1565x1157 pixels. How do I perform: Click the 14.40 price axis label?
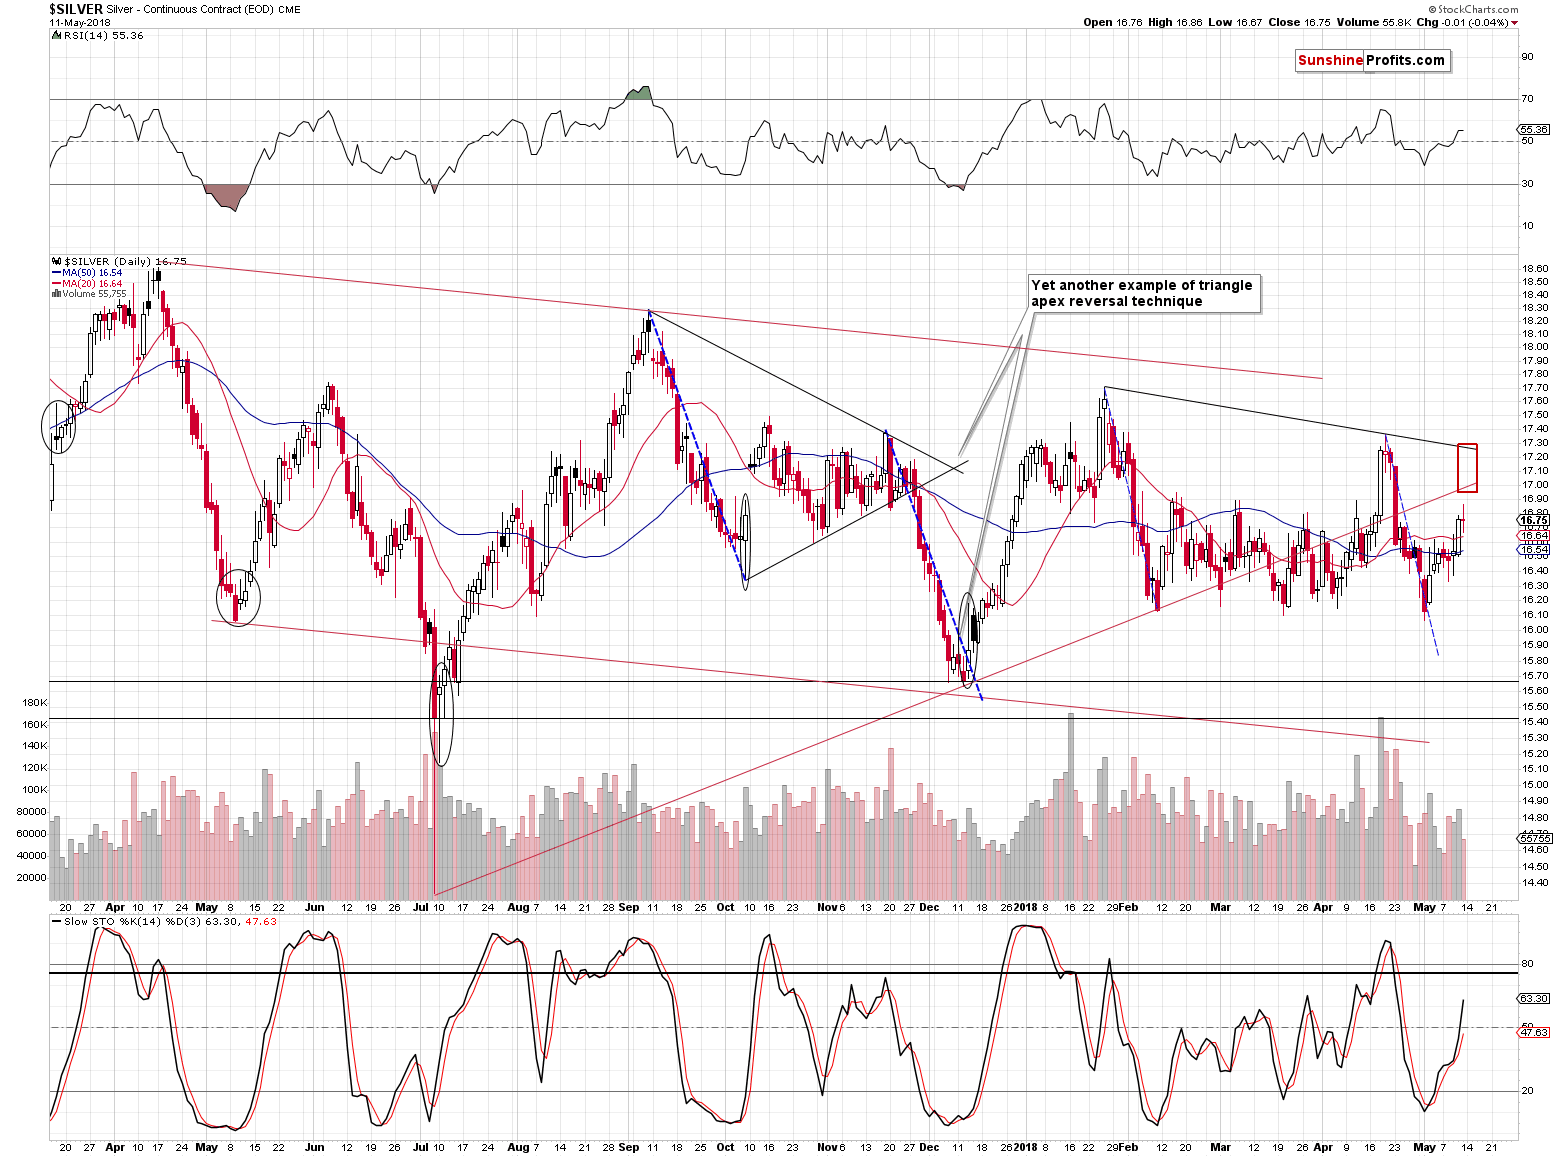[x=1535, y=883]
